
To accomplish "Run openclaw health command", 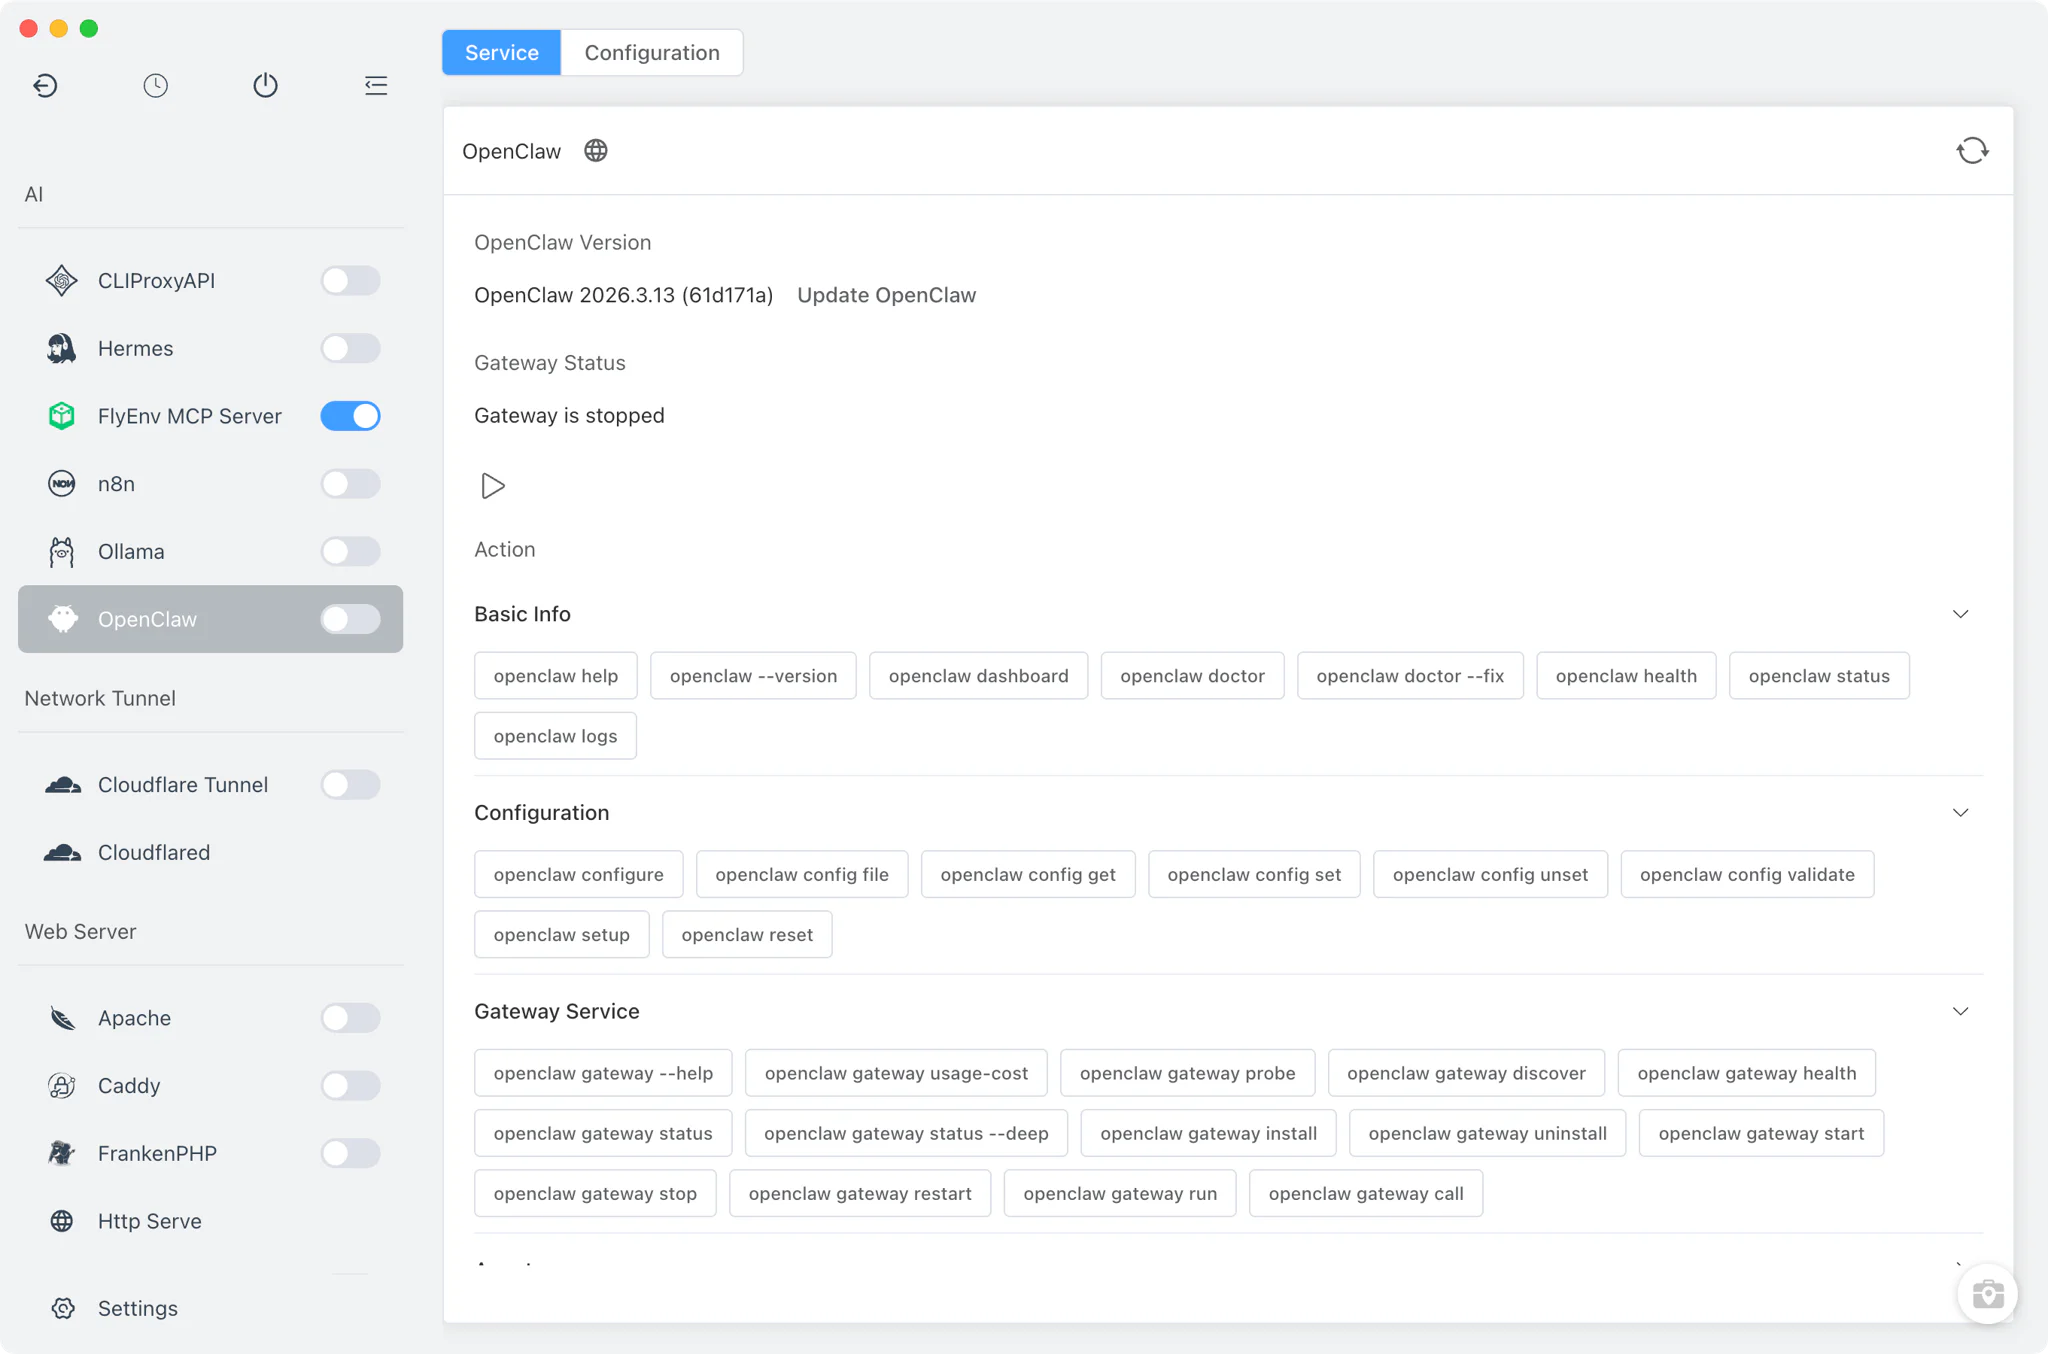I will coord(1626,676).
